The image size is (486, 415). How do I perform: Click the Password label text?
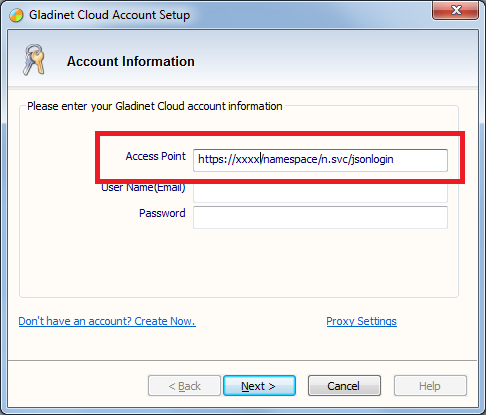click(x=162, y=213)
